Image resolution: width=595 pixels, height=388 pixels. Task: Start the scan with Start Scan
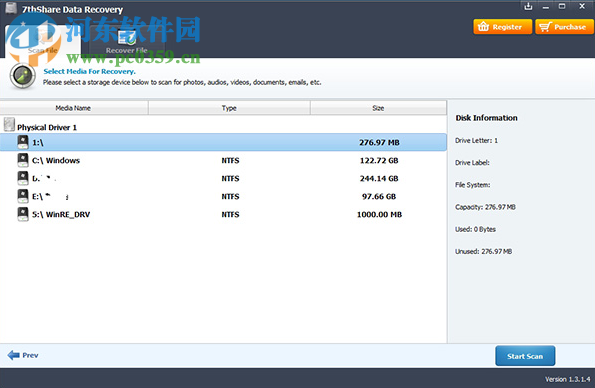525,356
